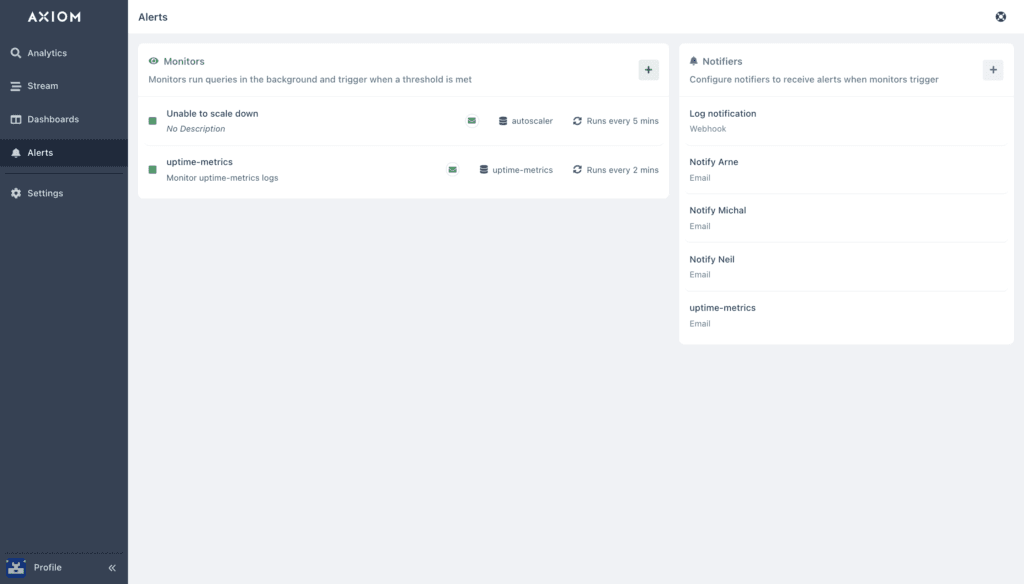Click the profile avatar icon
This screenshot has height=584, width=1024.
(x=16, y=568)
